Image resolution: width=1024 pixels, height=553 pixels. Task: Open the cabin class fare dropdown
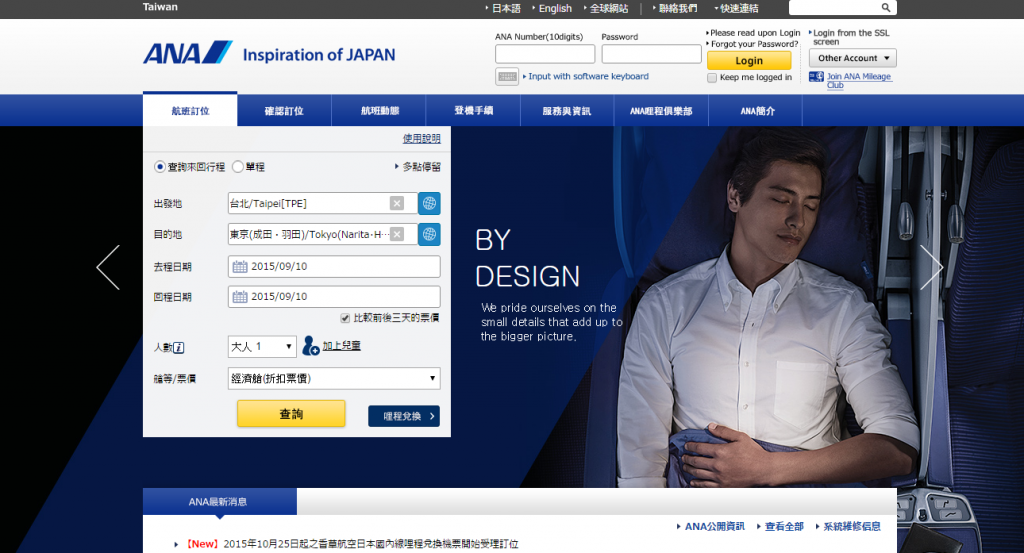coord(334,378)
